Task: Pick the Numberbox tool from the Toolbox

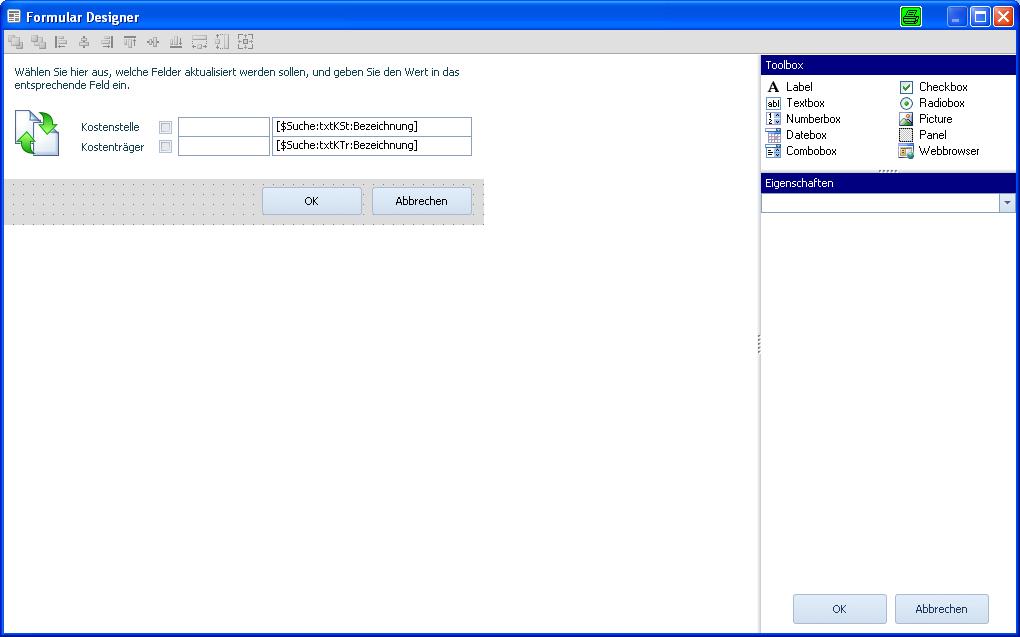Action: click(x=803, y=119)
